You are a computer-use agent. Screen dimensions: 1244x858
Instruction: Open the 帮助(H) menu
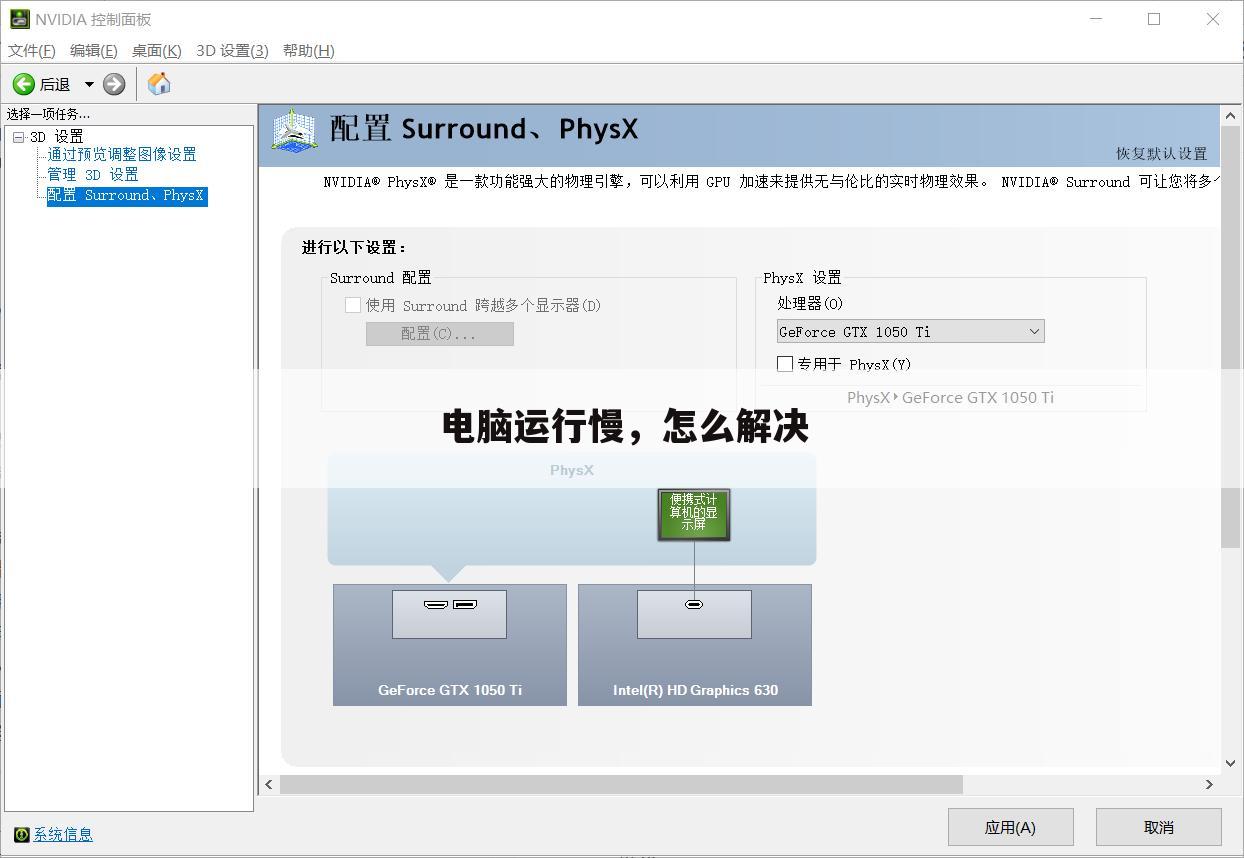pyautogui.click(x=309, y=50)
